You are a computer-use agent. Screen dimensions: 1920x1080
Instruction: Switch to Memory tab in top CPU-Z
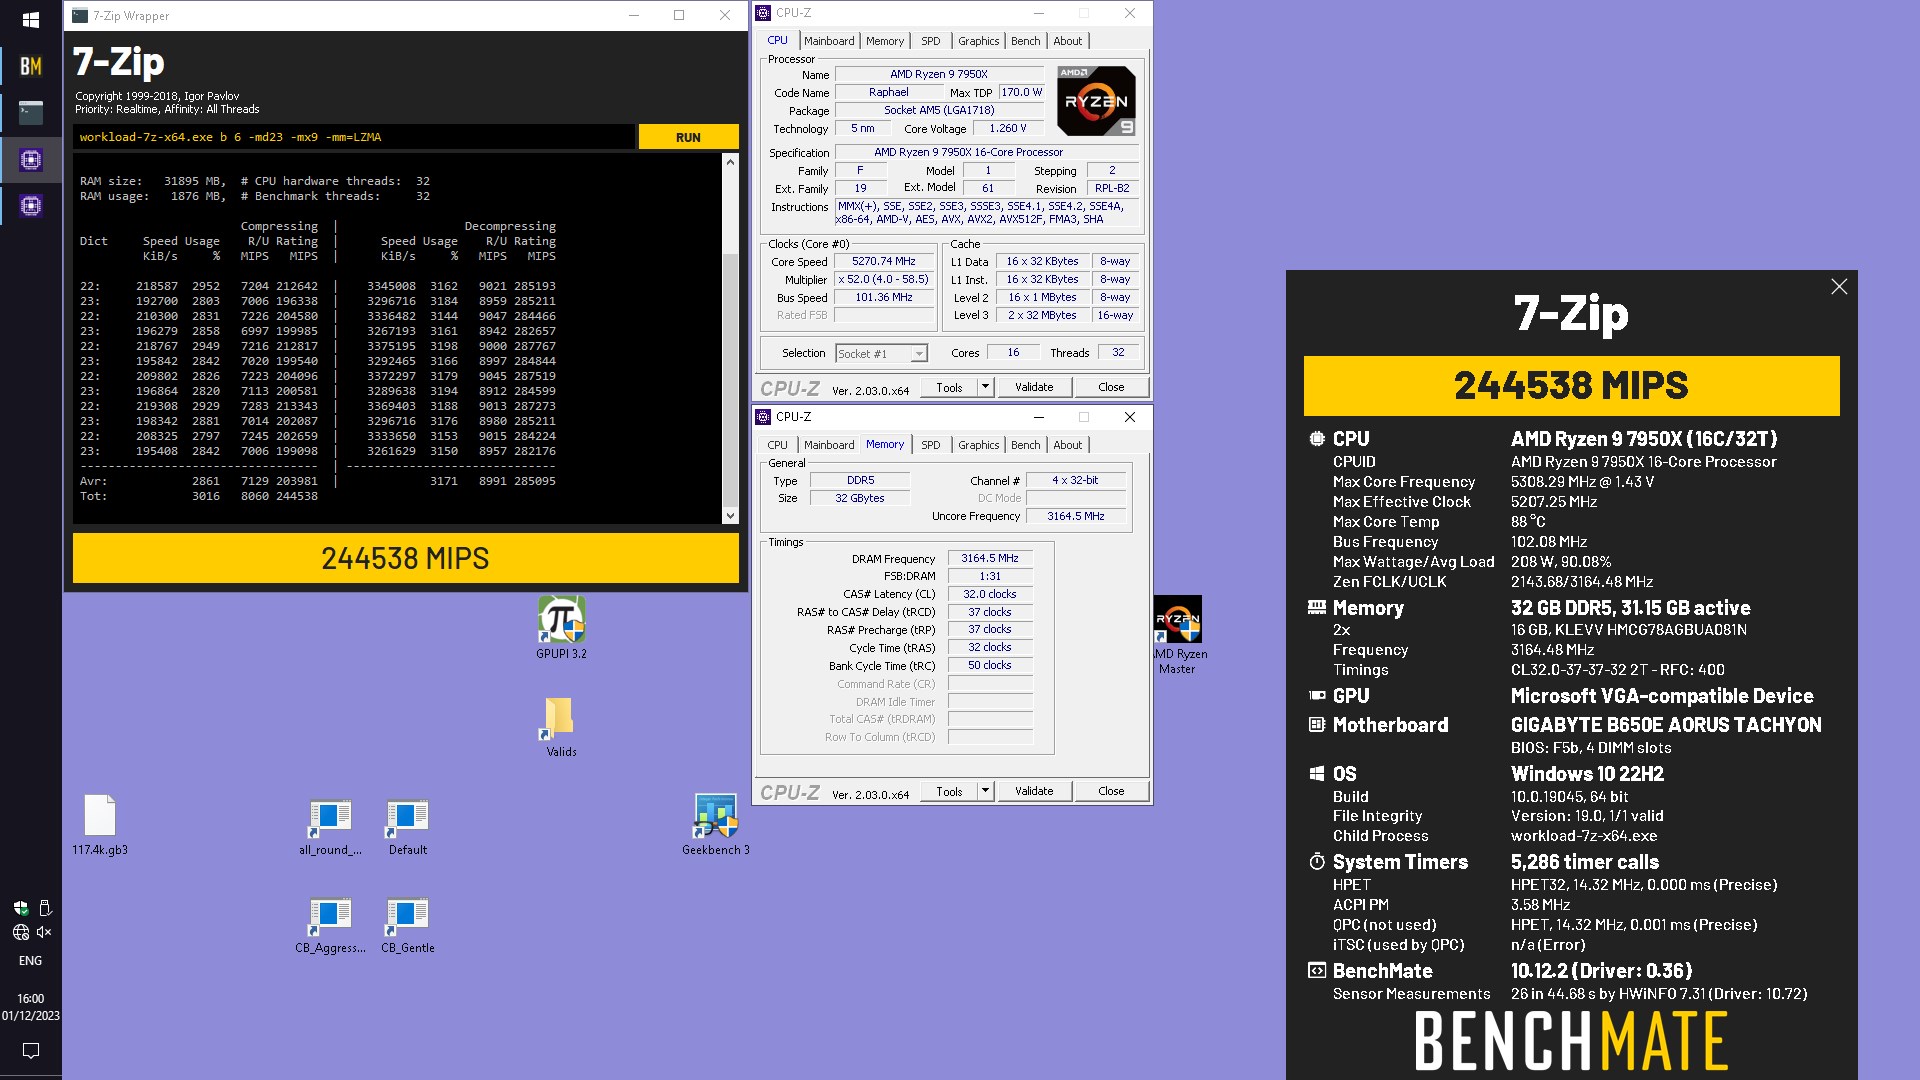885,41
